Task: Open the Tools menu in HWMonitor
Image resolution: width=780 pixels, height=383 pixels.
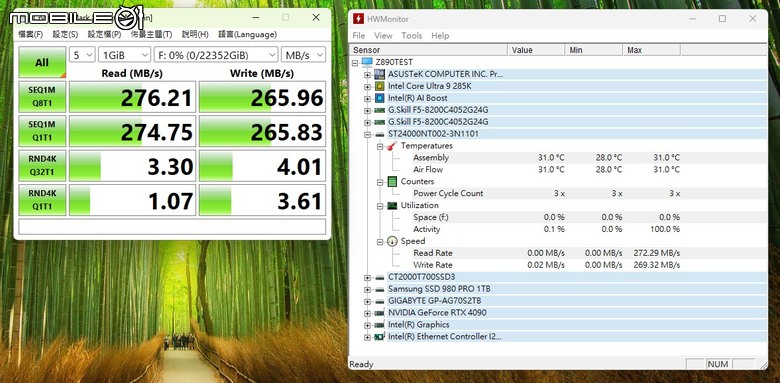Action: click(x=412, y=35)
